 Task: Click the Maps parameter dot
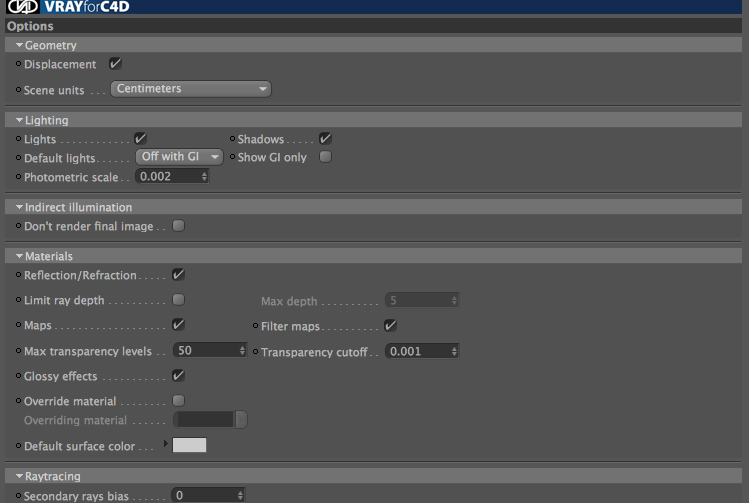click(19, 325)
